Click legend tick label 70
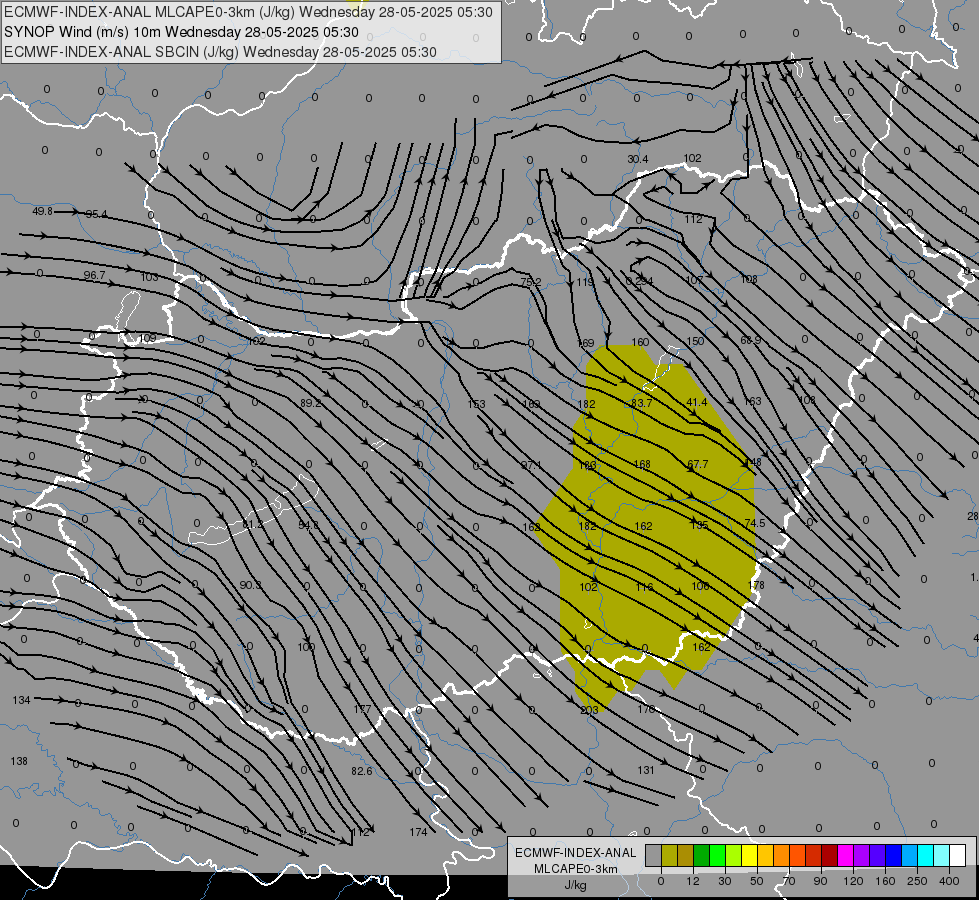Viewport: 979px width, 900px height. tap(789, 881)
